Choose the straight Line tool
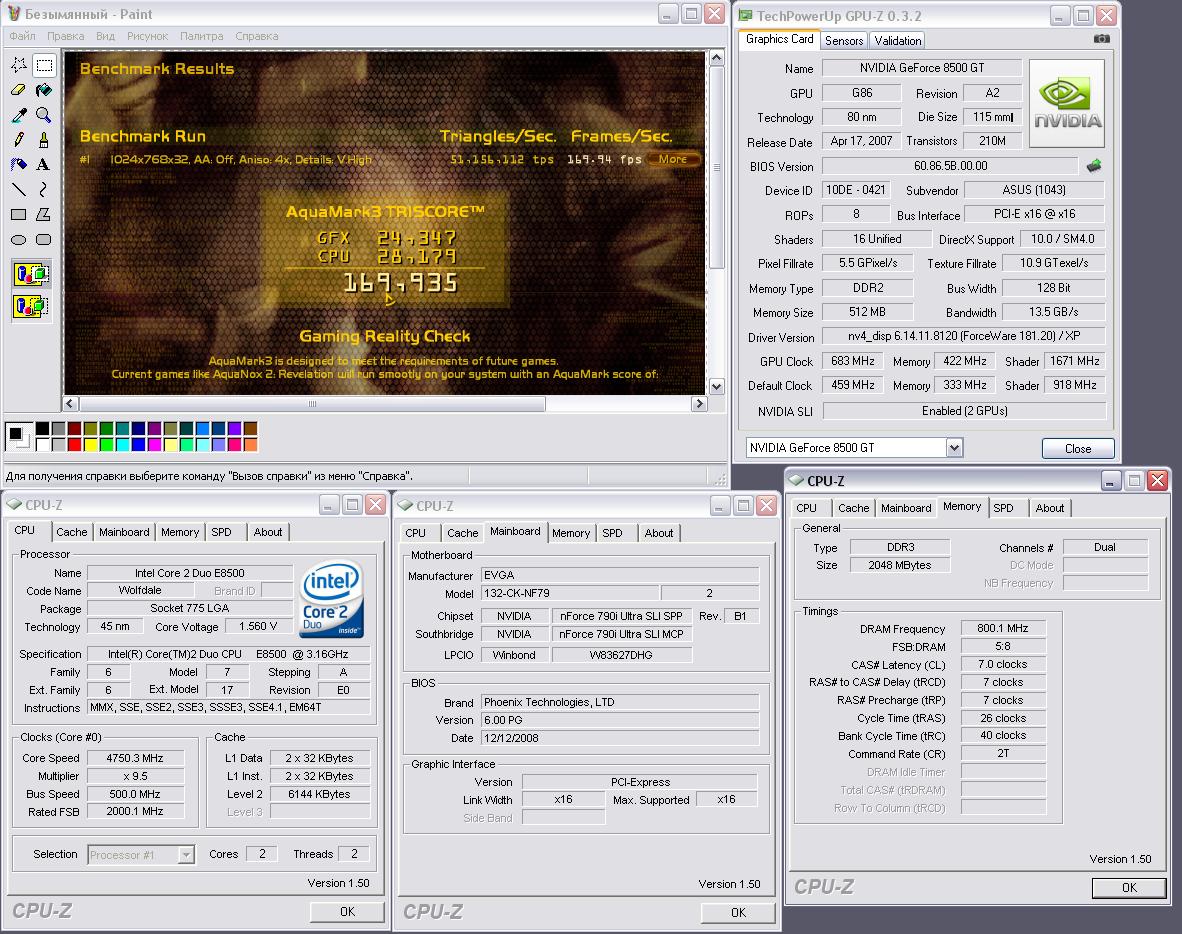Image resolution: width=1182 pixels, height=934 pixels. point(19,189)
